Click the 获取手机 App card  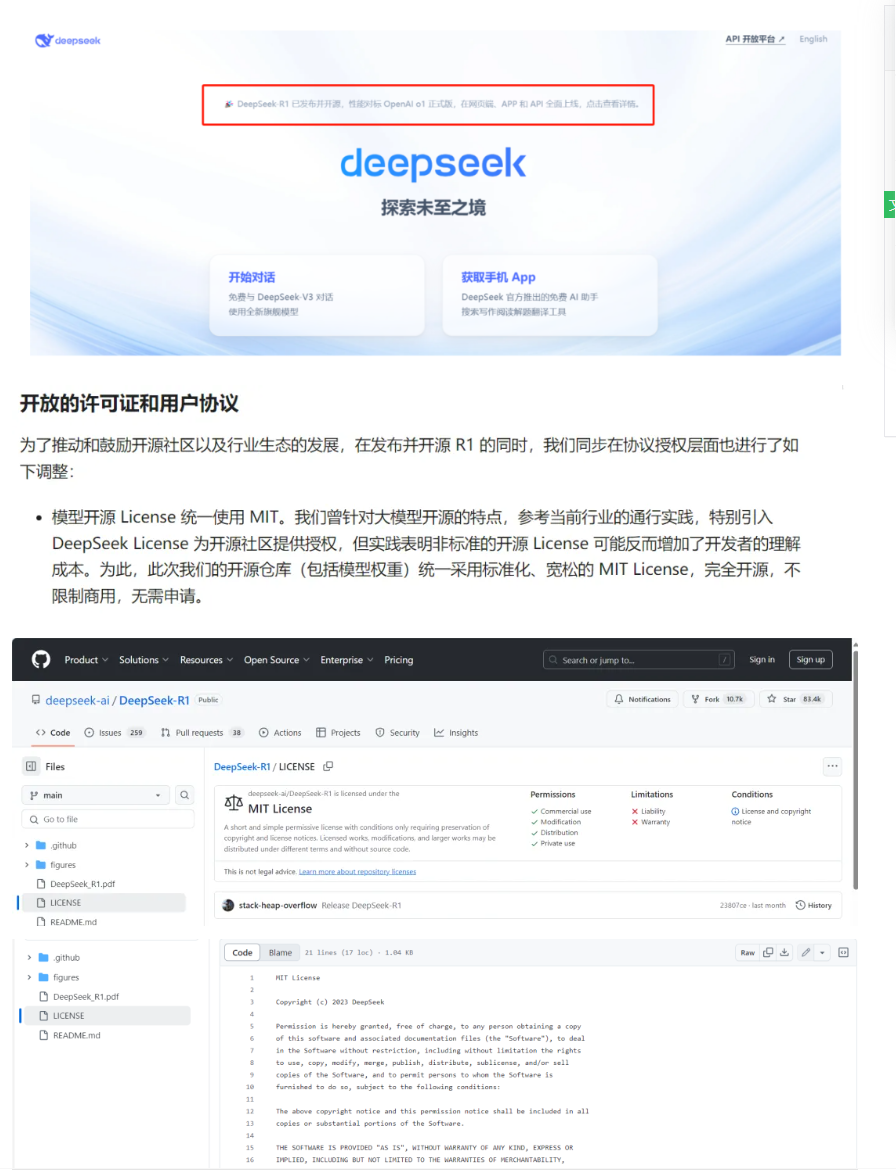pos(550,294)
